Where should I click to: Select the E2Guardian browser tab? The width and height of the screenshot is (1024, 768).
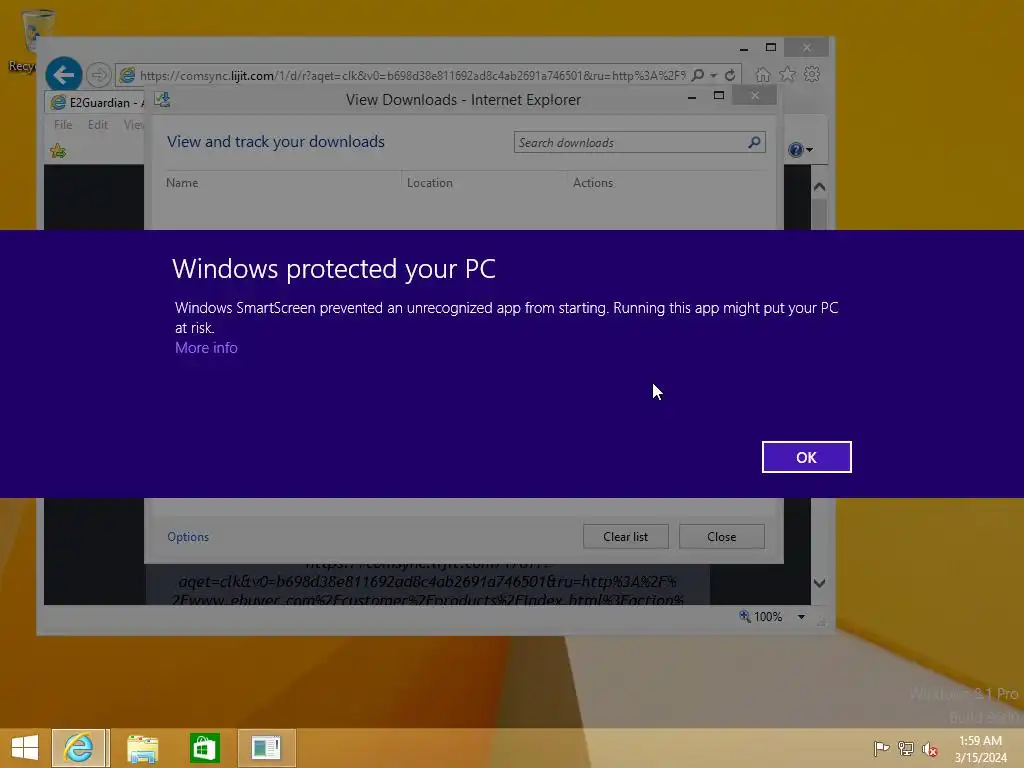(x=95, y=103)
